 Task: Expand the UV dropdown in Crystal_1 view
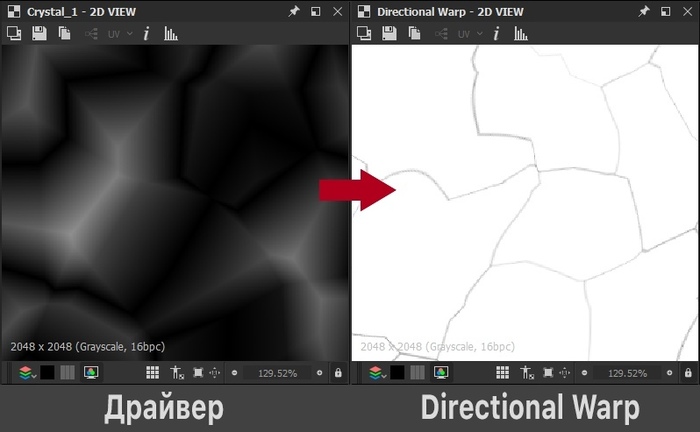pos(120,33)
